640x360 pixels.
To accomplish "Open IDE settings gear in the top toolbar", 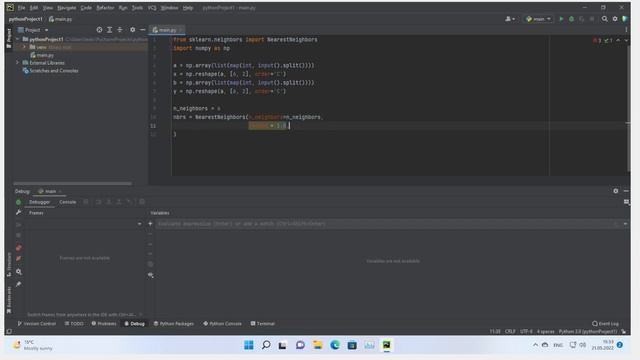I will pyautogui.click(x=615, y=19).
